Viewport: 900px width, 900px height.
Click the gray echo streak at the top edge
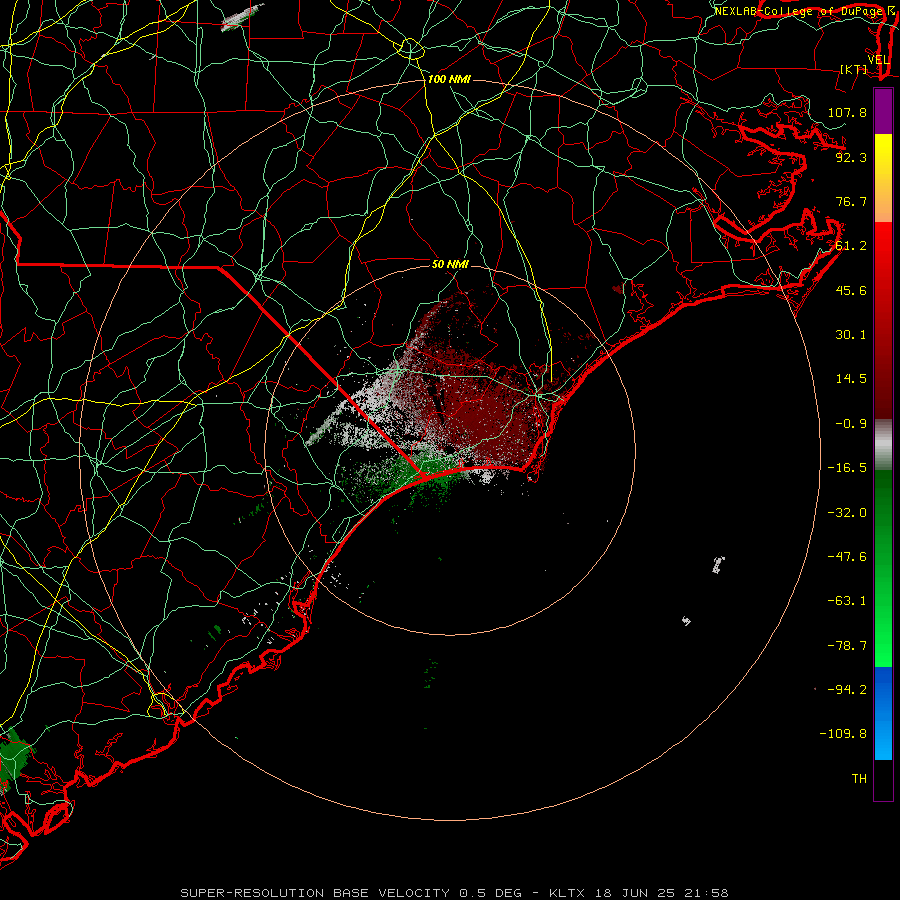click(241, 16)
